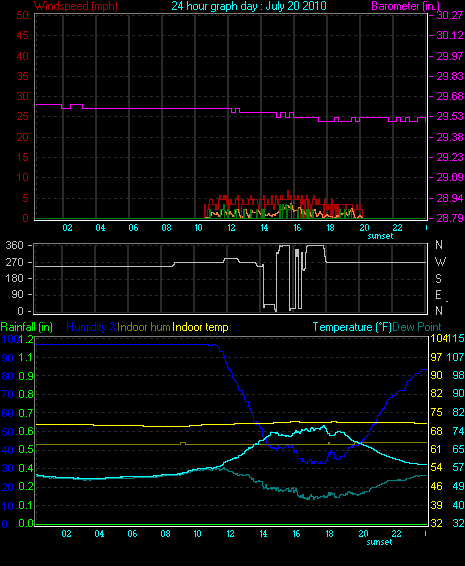Click the yellow "Indoor temp" legend label
The width and height of the screenshot is (465, 566).
click(x=200, y=327)
